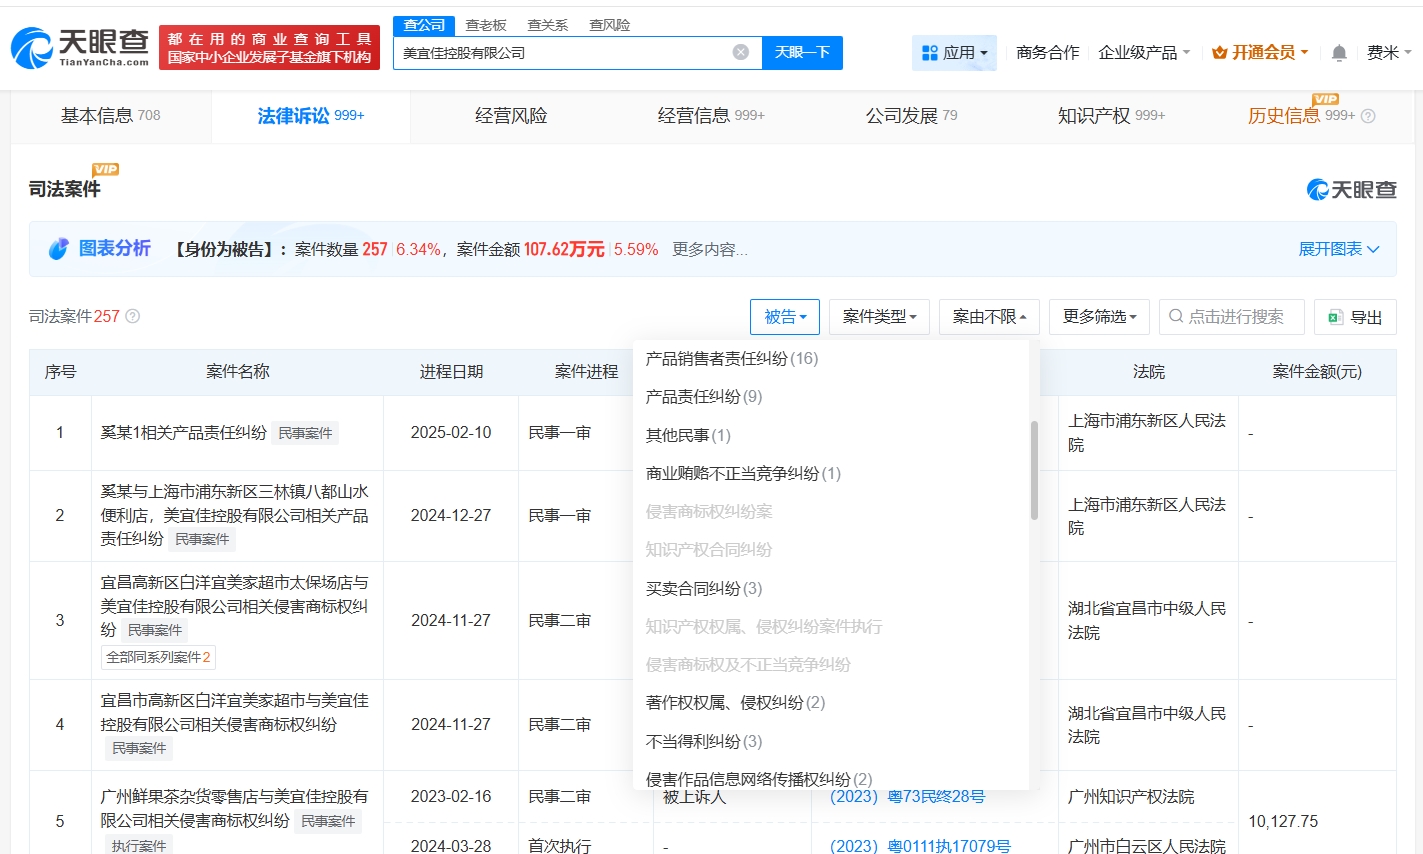Click the magnifier icon in the 点击进行搜索 box

(x=1174, y=316)
